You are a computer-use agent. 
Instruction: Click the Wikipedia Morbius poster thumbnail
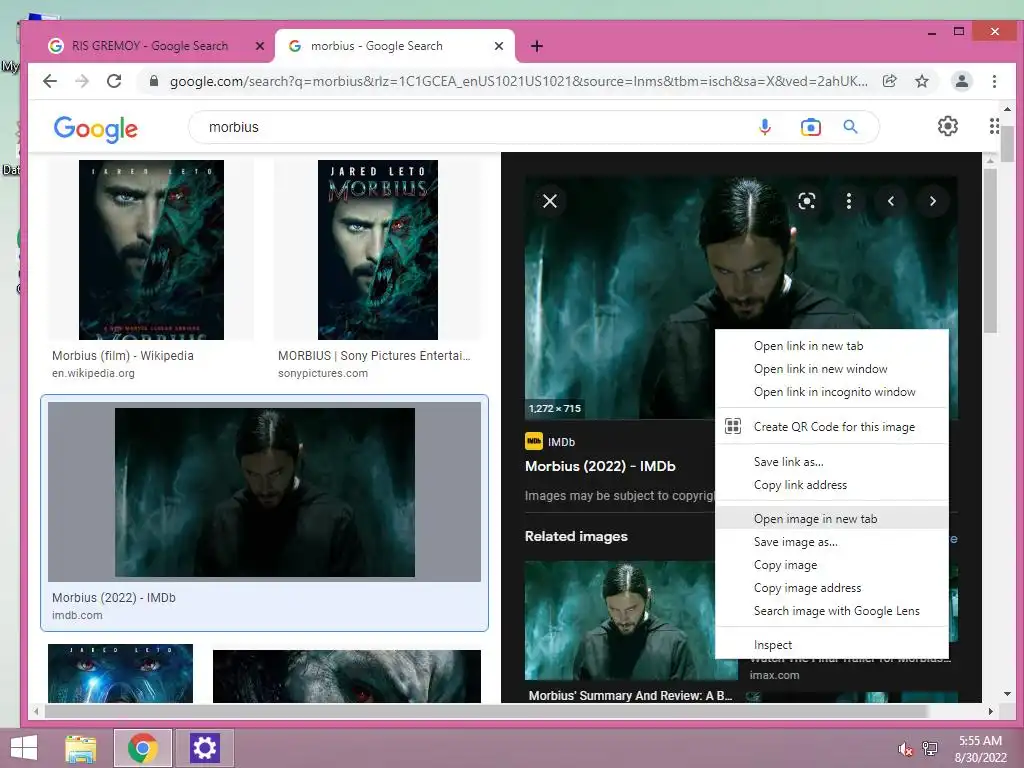(x=152, y=249)
